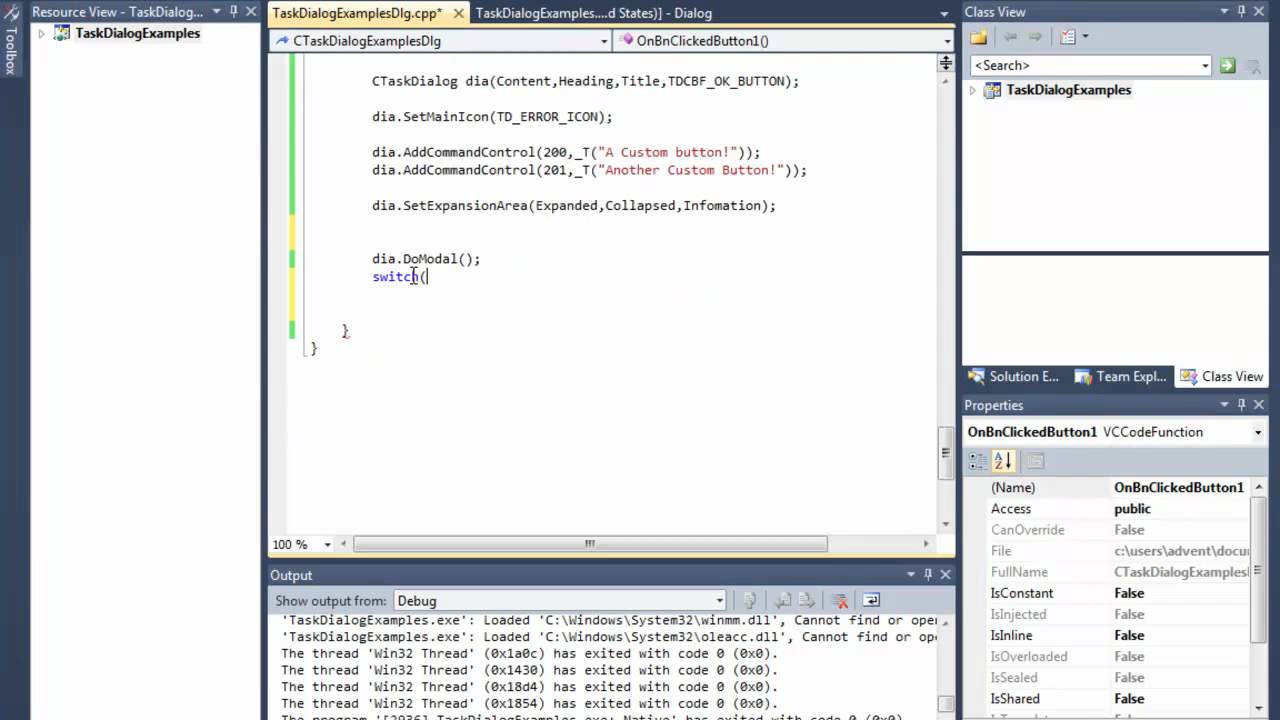Image resolution: width=1280 pixels, height=720 pixels.
Task: Click the New Folder icon in Class View
Action: click(x=978, y=37)
